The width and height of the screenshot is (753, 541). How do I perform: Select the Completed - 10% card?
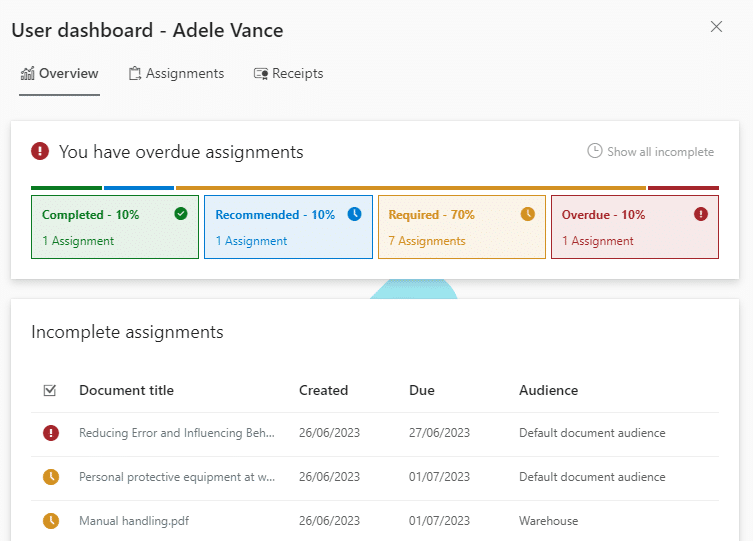[115, 227]
